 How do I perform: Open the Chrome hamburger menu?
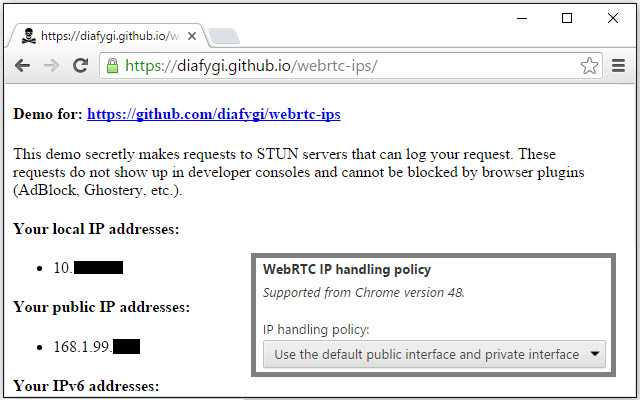click(619, 66)
